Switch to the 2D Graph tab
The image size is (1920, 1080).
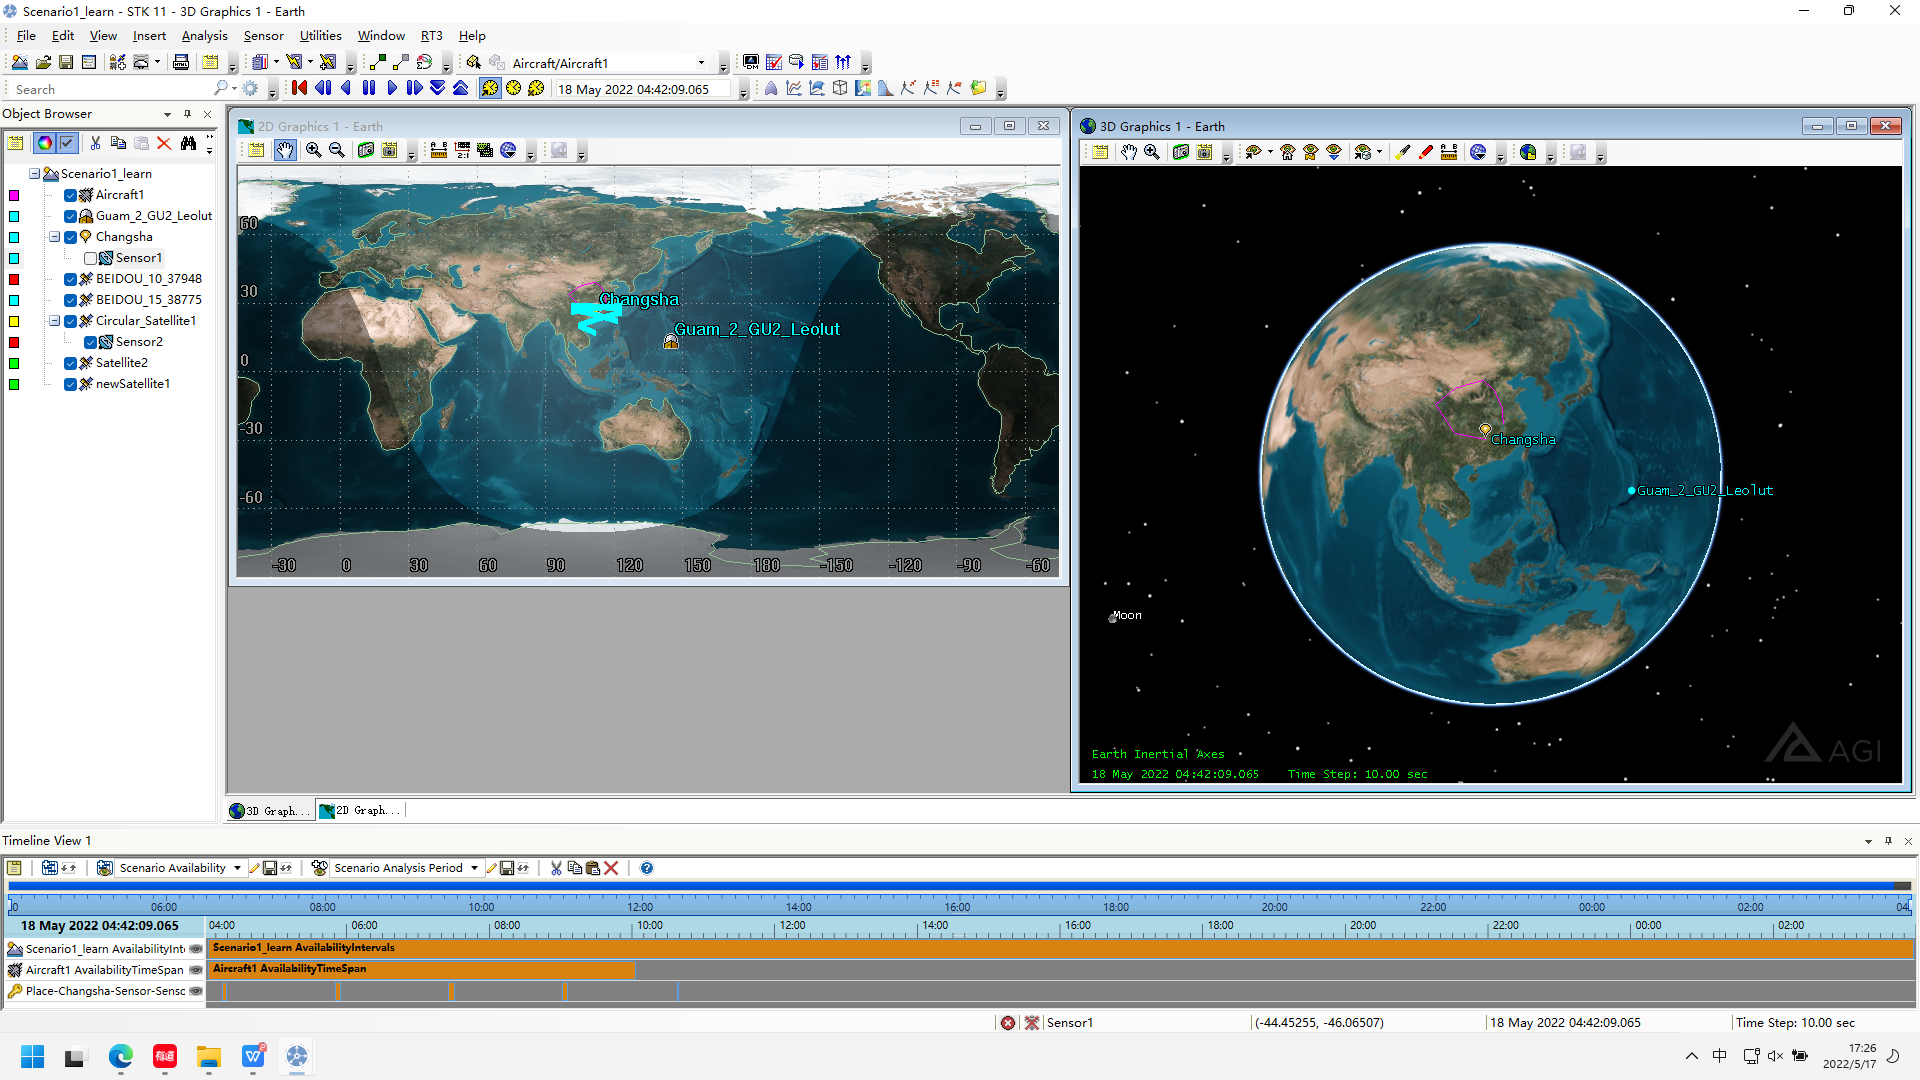[x=360, y=810]
